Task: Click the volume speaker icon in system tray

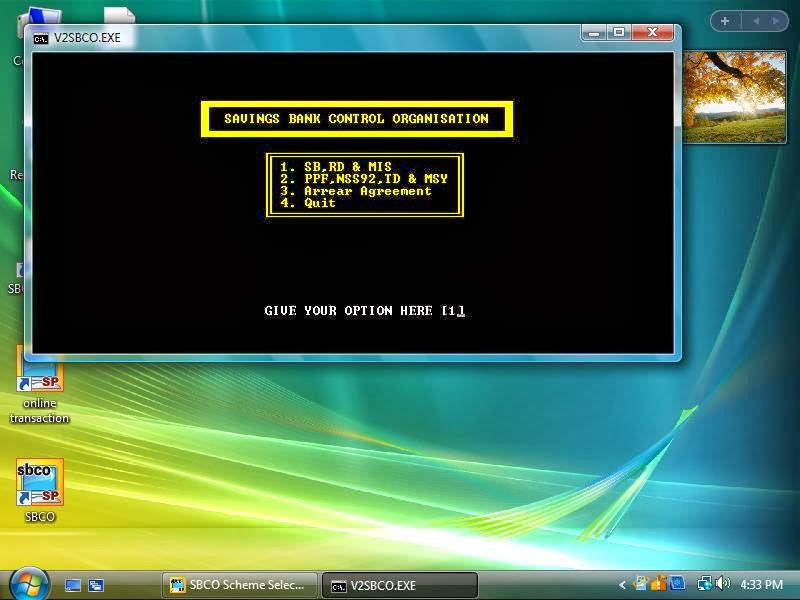Action: click(722, 585)
